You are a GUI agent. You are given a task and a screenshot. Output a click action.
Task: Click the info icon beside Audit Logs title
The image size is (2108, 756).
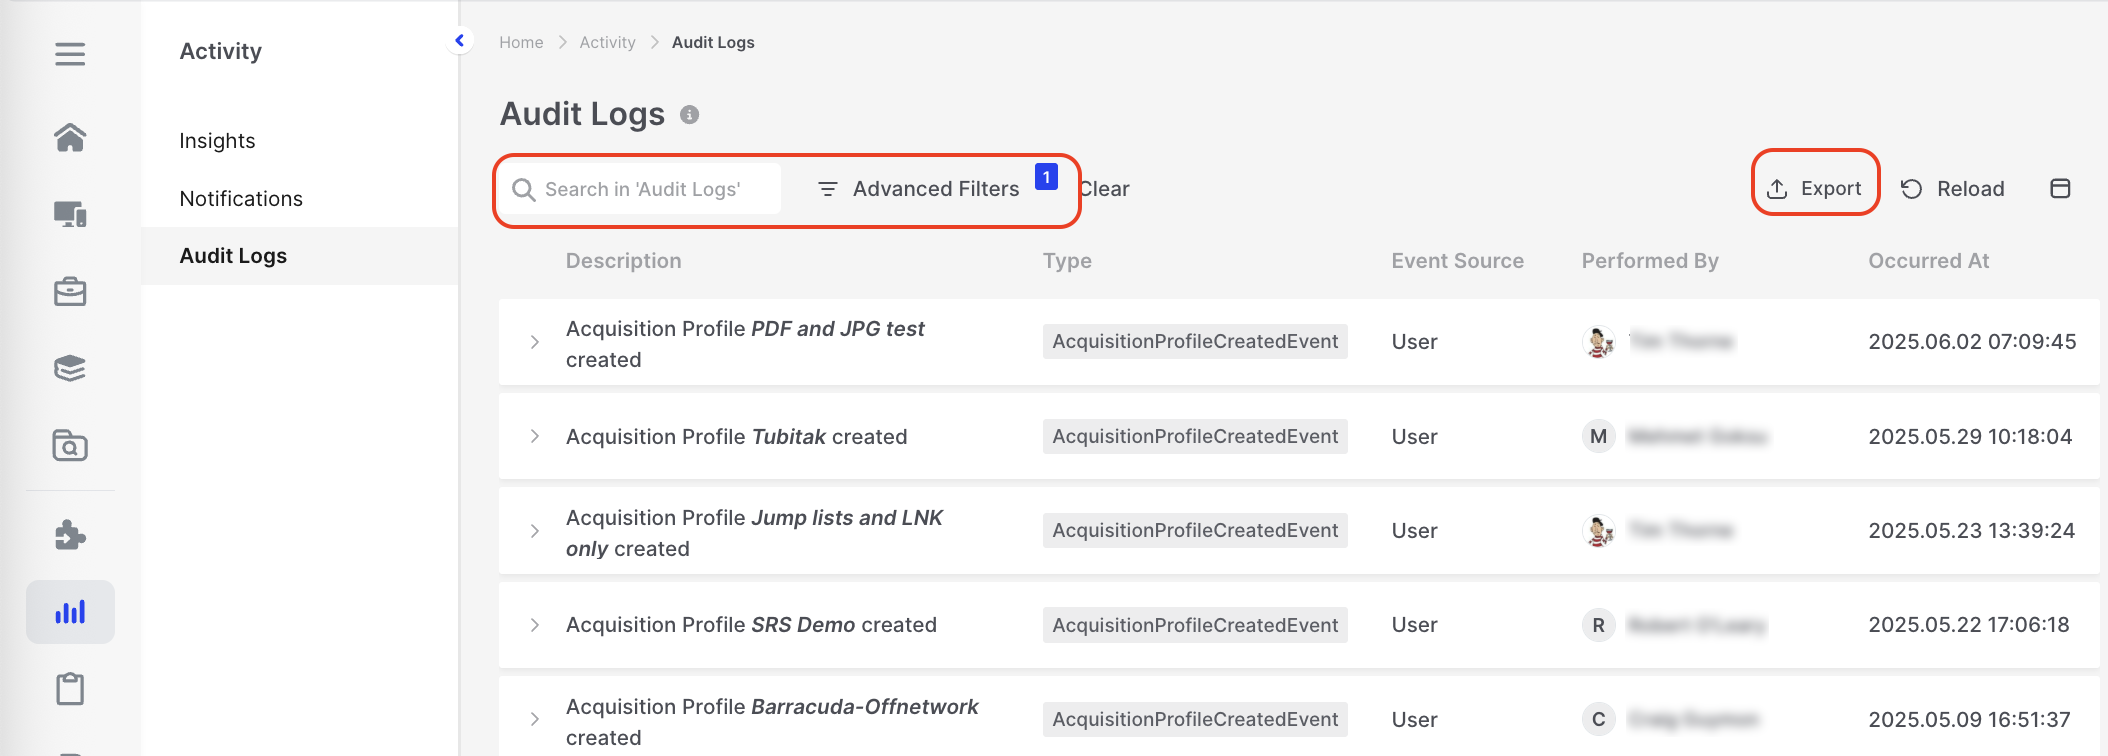(x=689, y=115)
